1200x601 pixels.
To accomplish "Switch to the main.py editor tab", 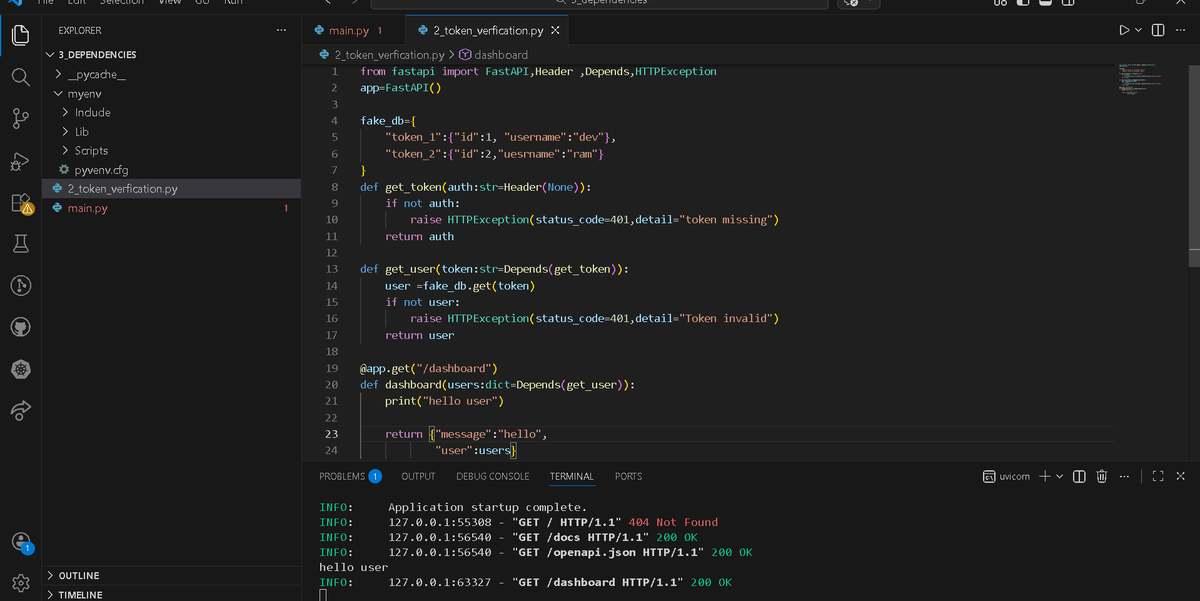I will pyautogui.click(x=355, y=31).
